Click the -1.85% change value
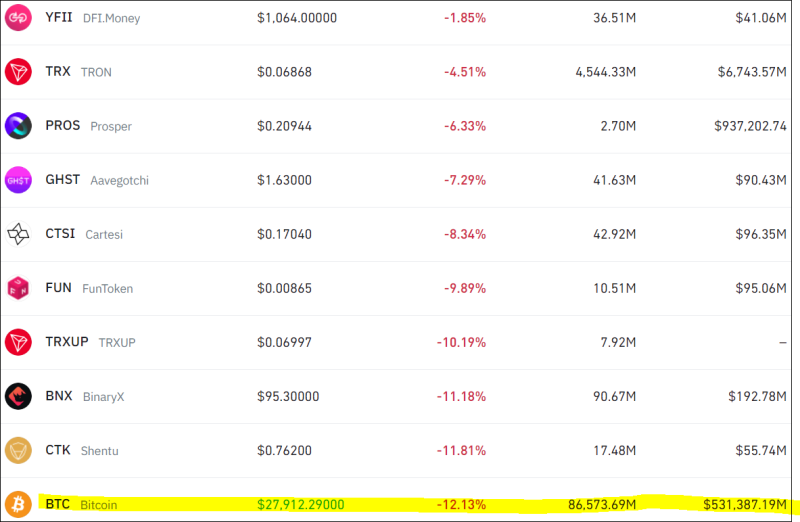This screenshot has height=522, width=800. (465, 18)
